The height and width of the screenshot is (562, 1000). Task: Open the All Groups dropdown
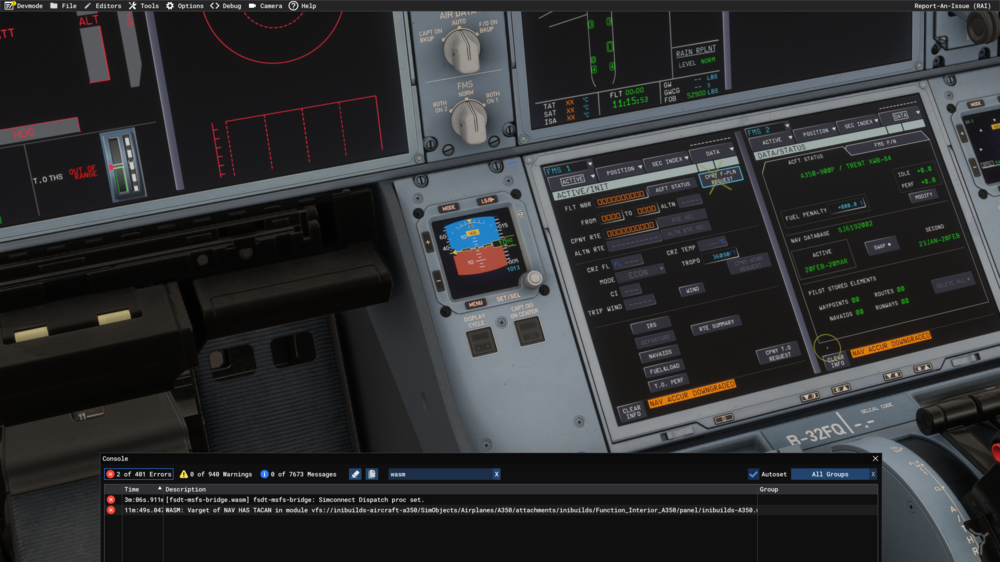click(x=830, y=474)
